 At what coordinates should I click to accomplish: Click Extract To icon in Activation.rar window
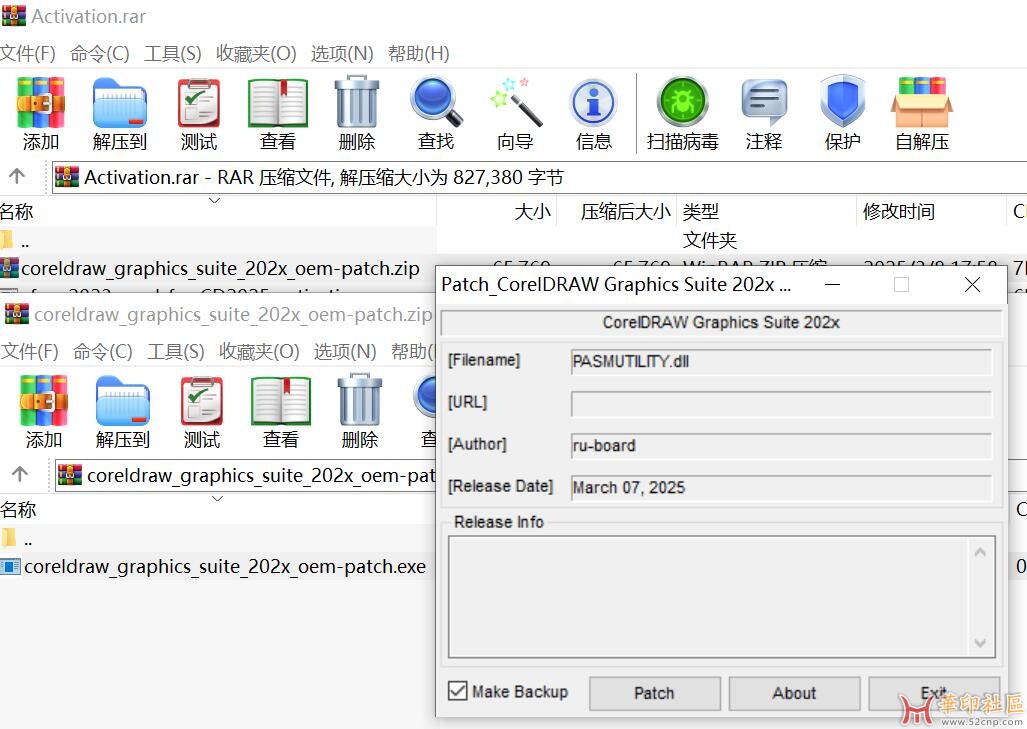click(119, 103)
